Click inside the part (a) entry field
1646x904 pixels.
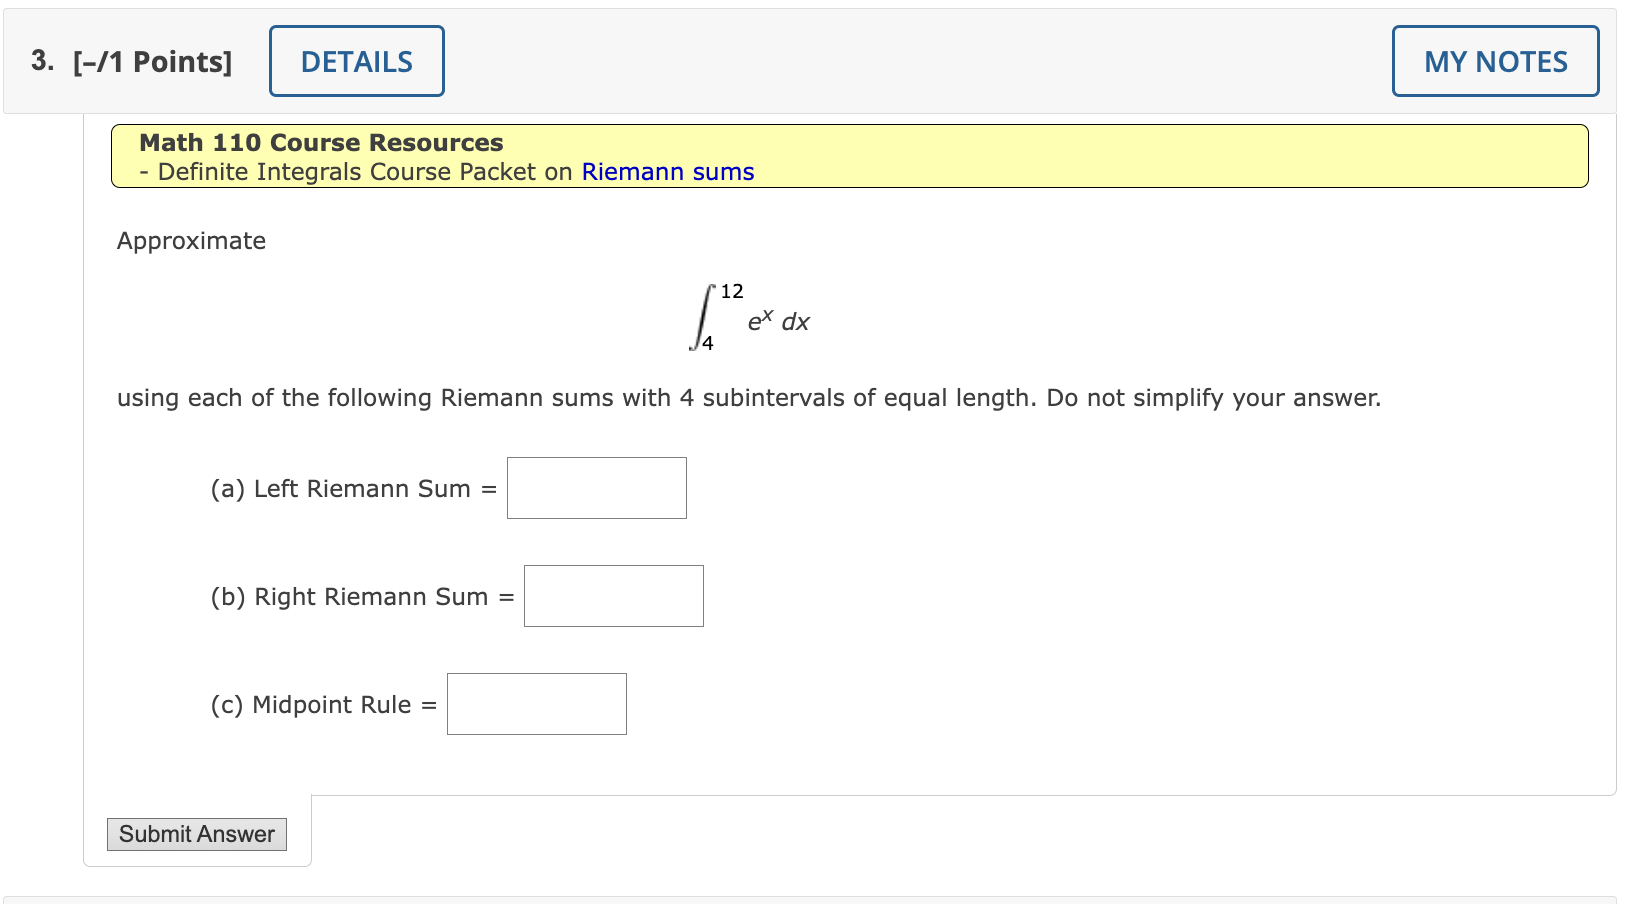pos(596,488)
